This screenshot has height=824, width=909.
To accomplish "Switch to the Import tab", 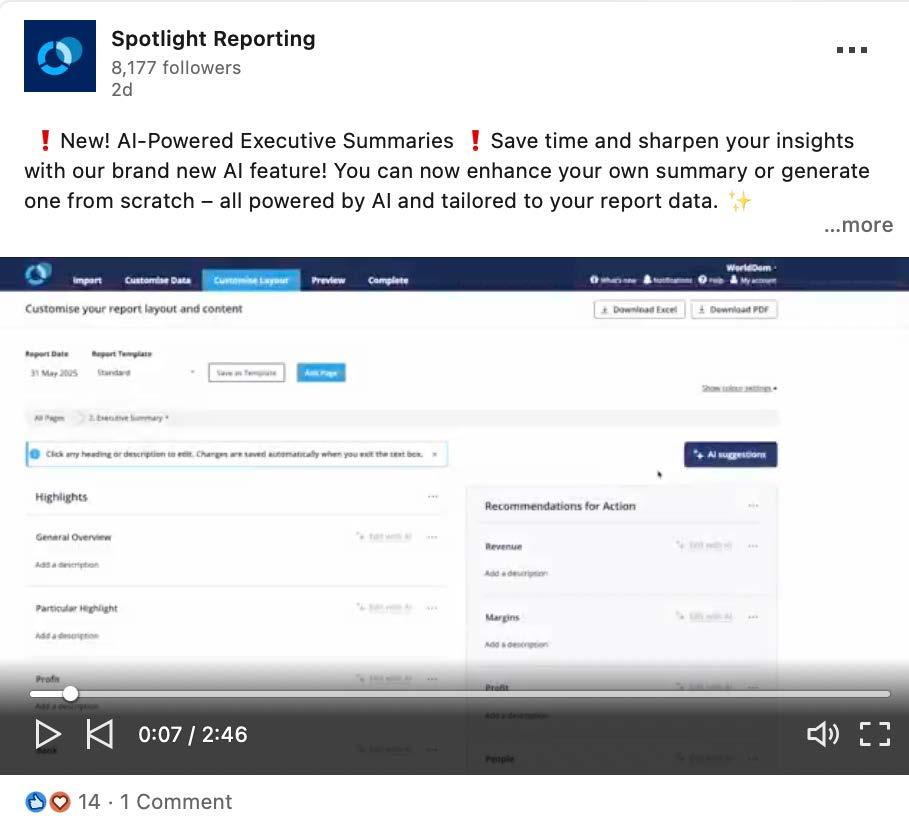I will pos(87,281).
